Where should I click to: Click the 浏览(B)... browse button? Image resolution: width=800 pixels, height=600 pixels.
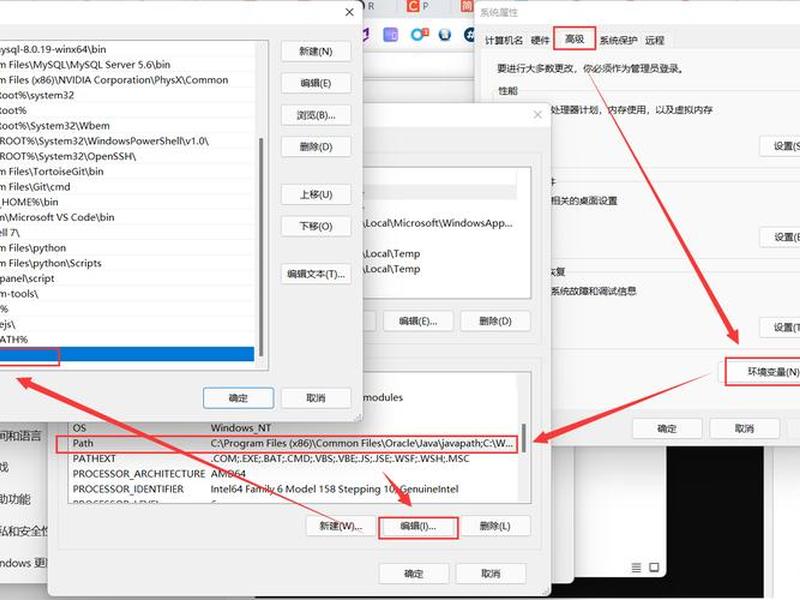(316, 115)
